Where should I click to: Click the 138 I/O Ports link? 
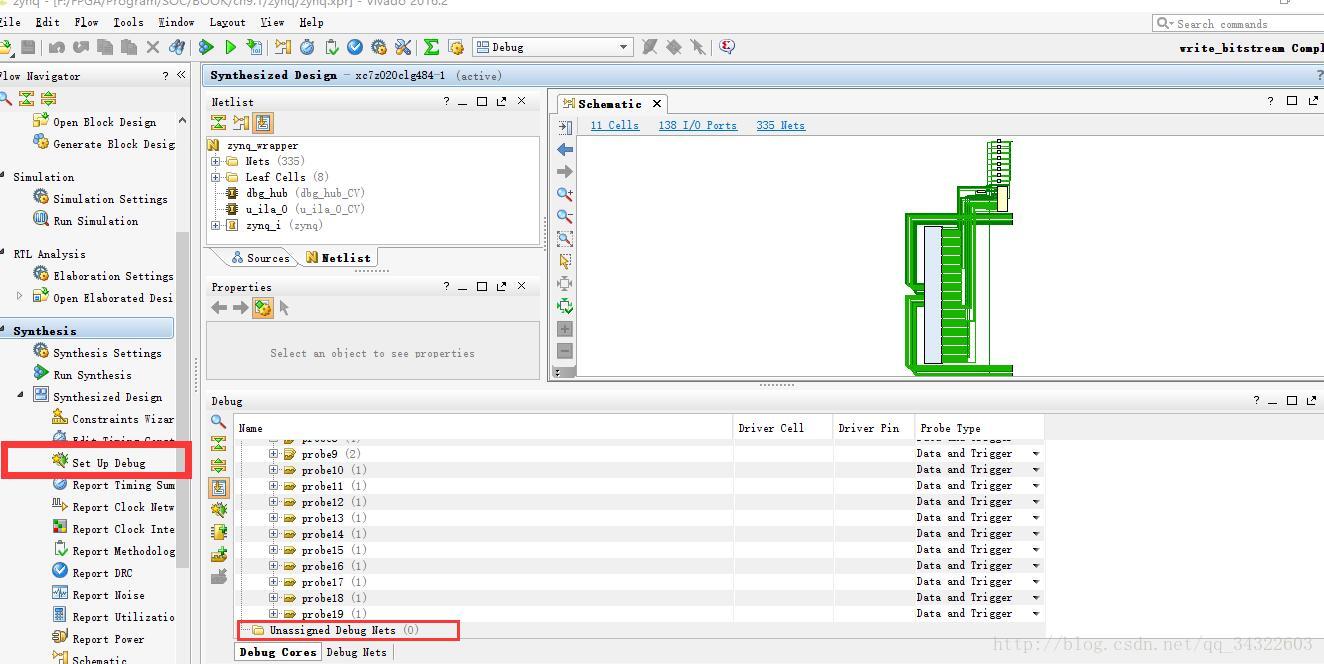pos(697,125)
